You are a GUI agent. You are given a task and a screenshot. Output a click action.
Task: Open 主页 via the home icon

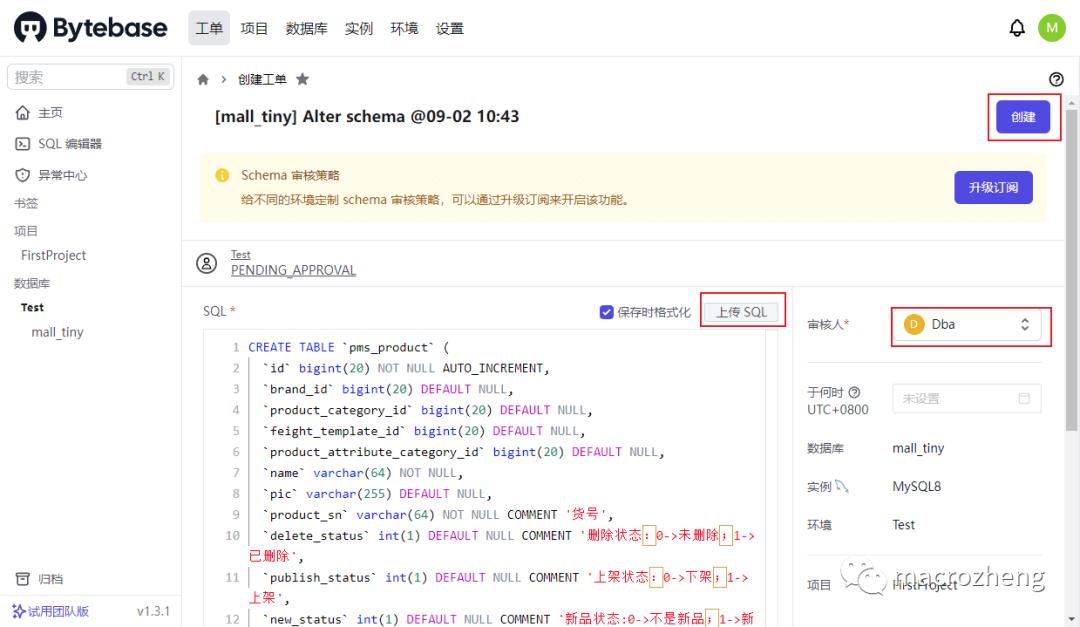44,112
